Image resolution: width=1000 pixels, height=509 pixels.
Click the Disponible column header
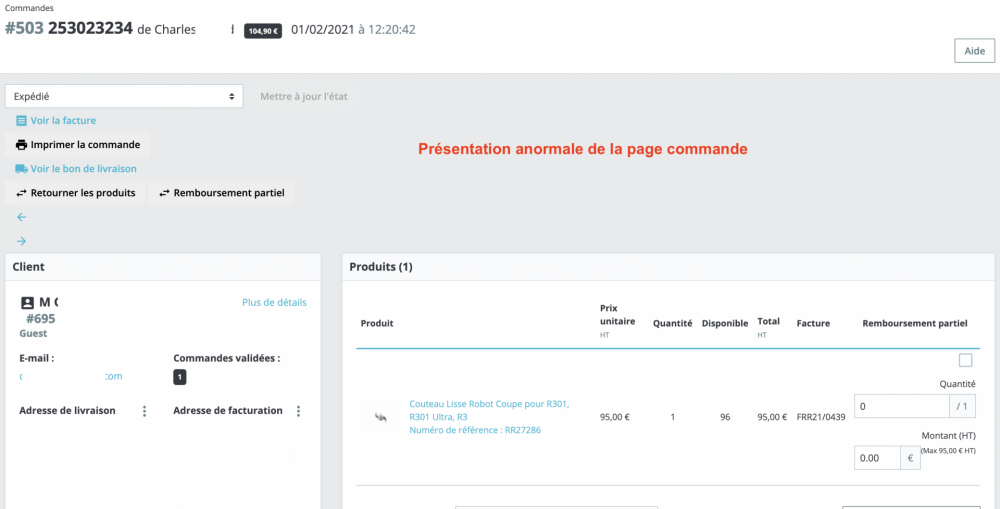(724, 323)
